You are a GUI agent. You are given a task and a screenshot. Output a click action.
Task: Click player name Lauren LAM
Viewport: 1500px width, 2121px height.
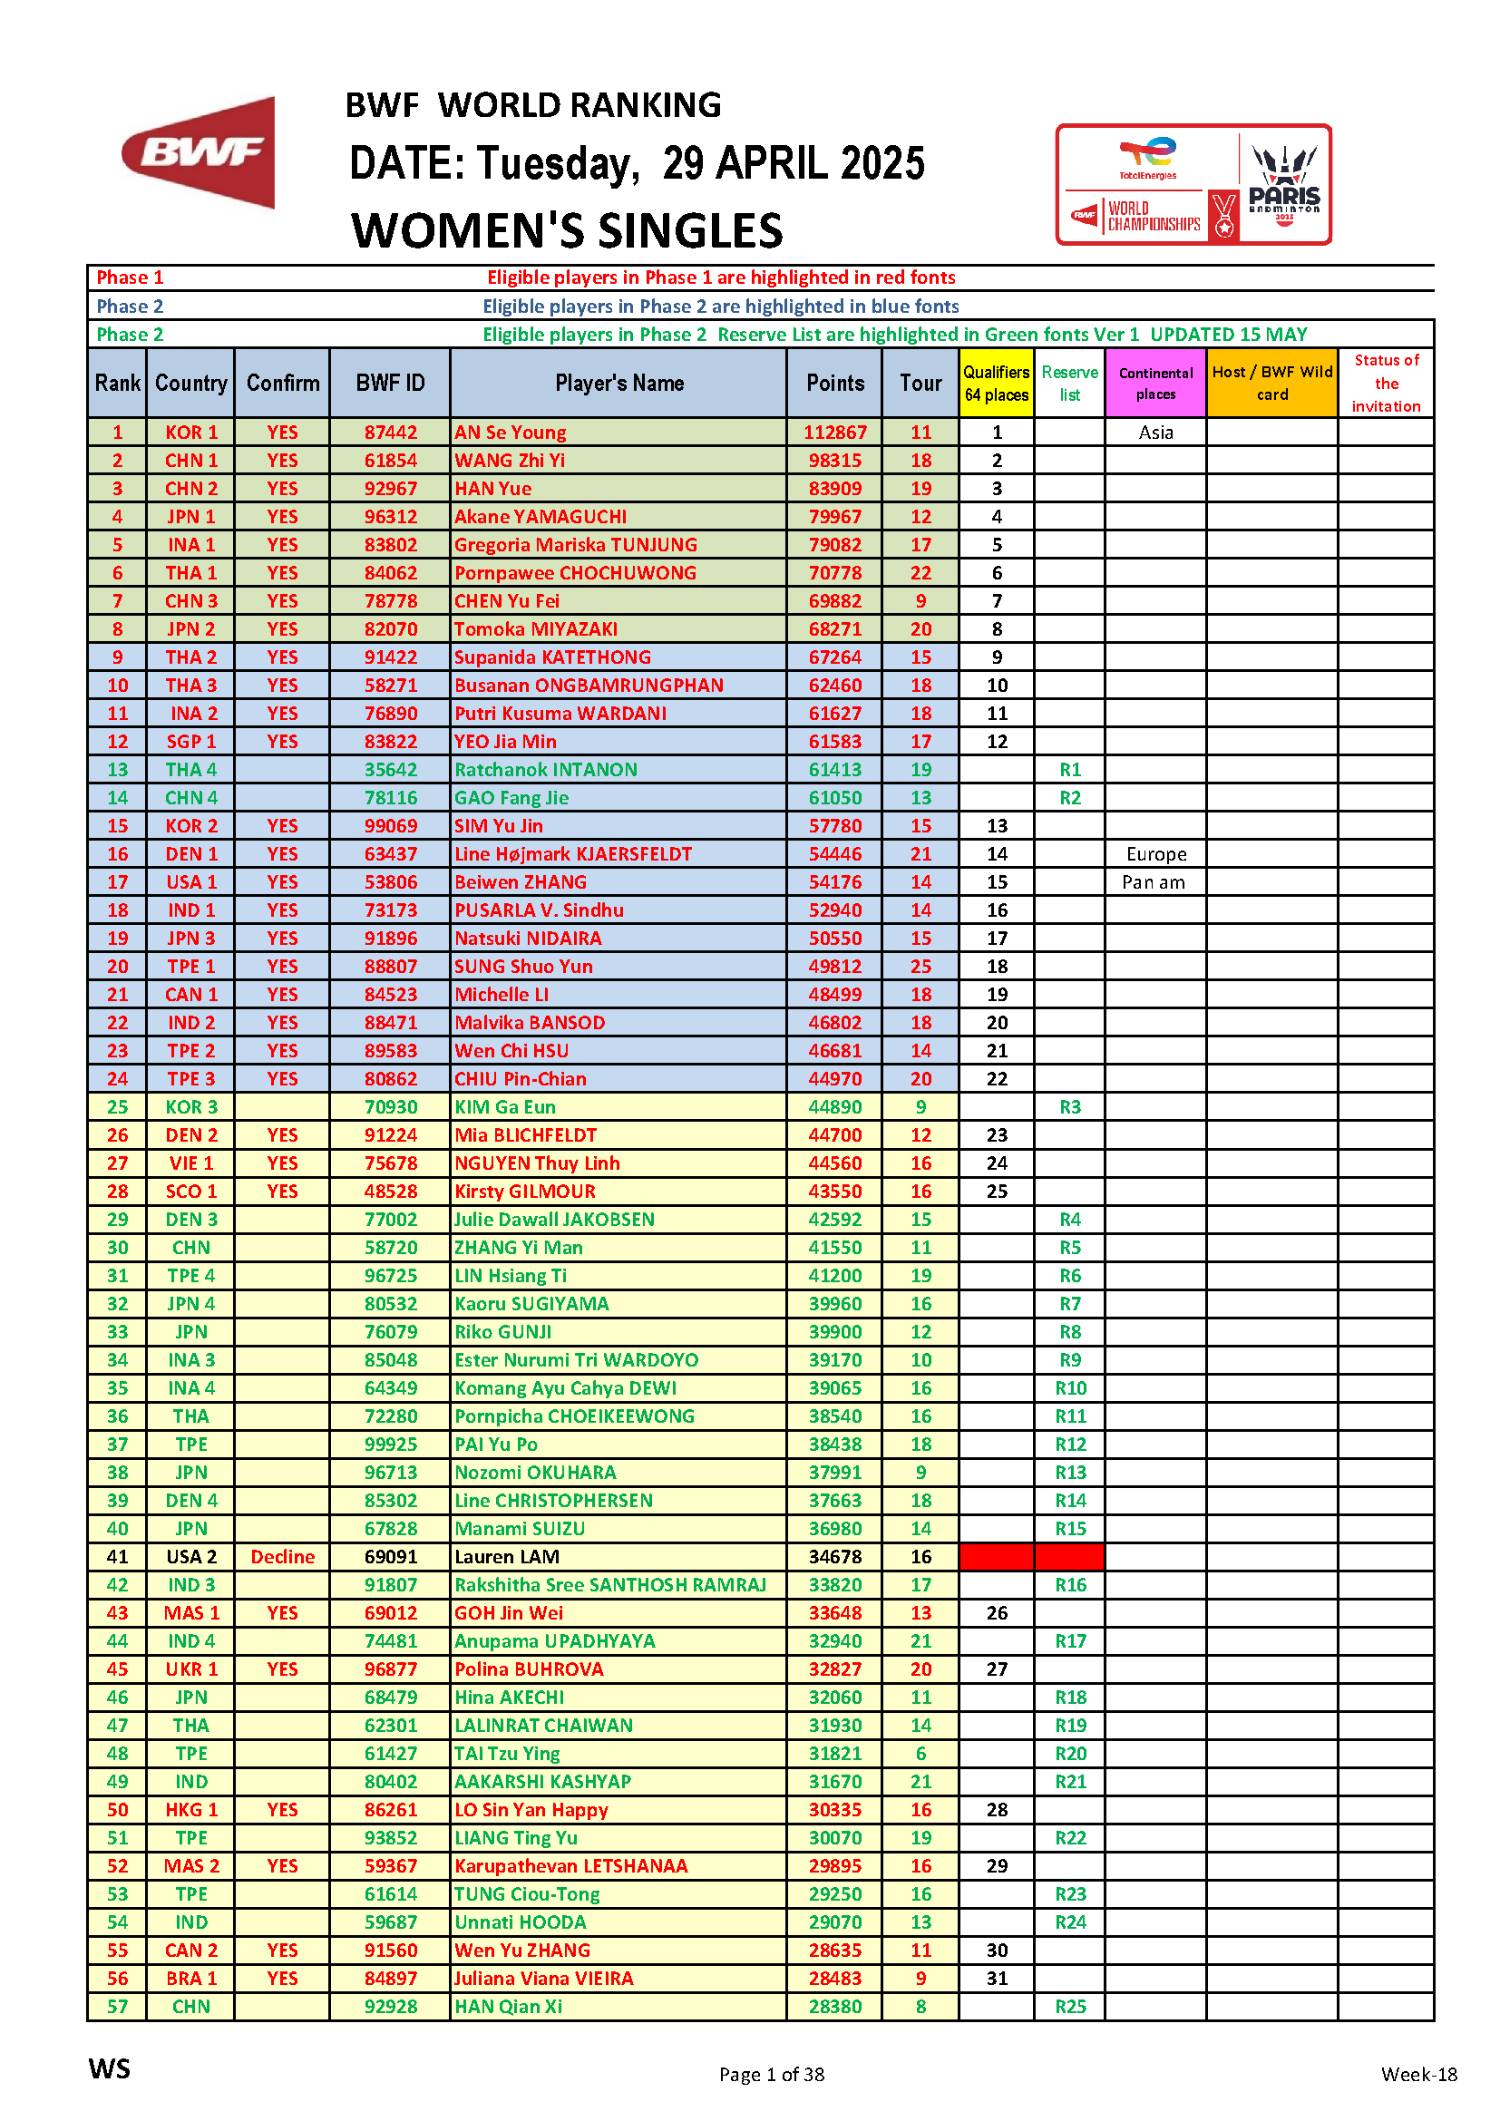(x=507, y=1556)
